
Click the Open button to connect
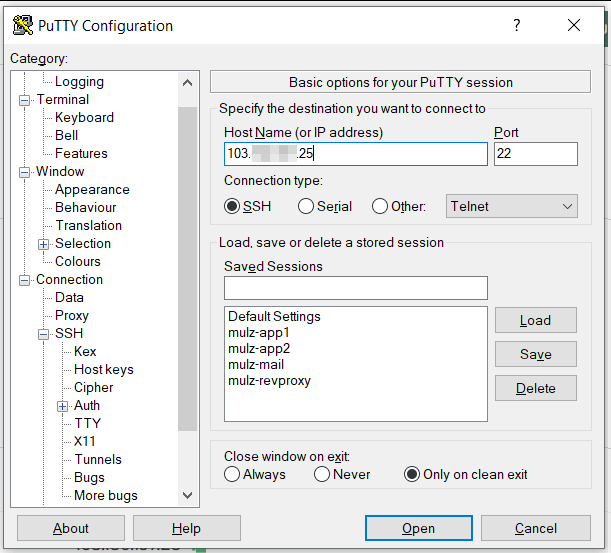pyautogui.click(x=418, y=528)
